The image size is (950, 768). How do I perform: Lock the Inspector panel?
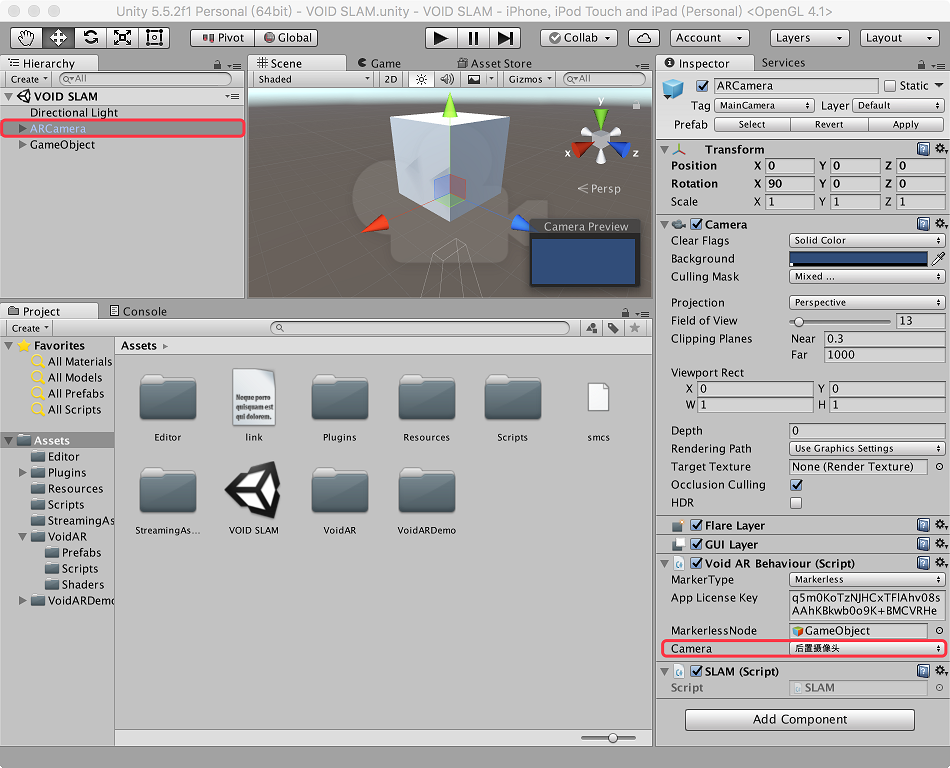point(921,64)
